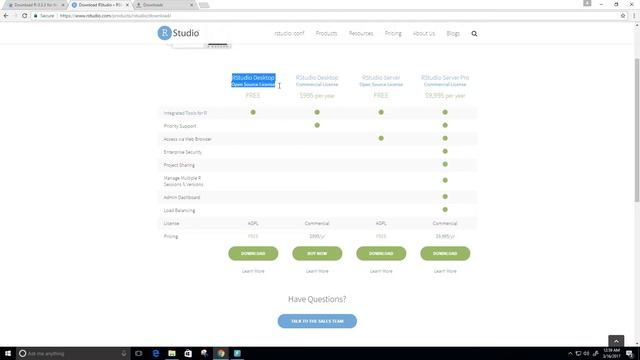Open the Chrome profile icon in the title bar
Image resolution: width=640 pixels, height=360 pixels.
click(587, 4)
